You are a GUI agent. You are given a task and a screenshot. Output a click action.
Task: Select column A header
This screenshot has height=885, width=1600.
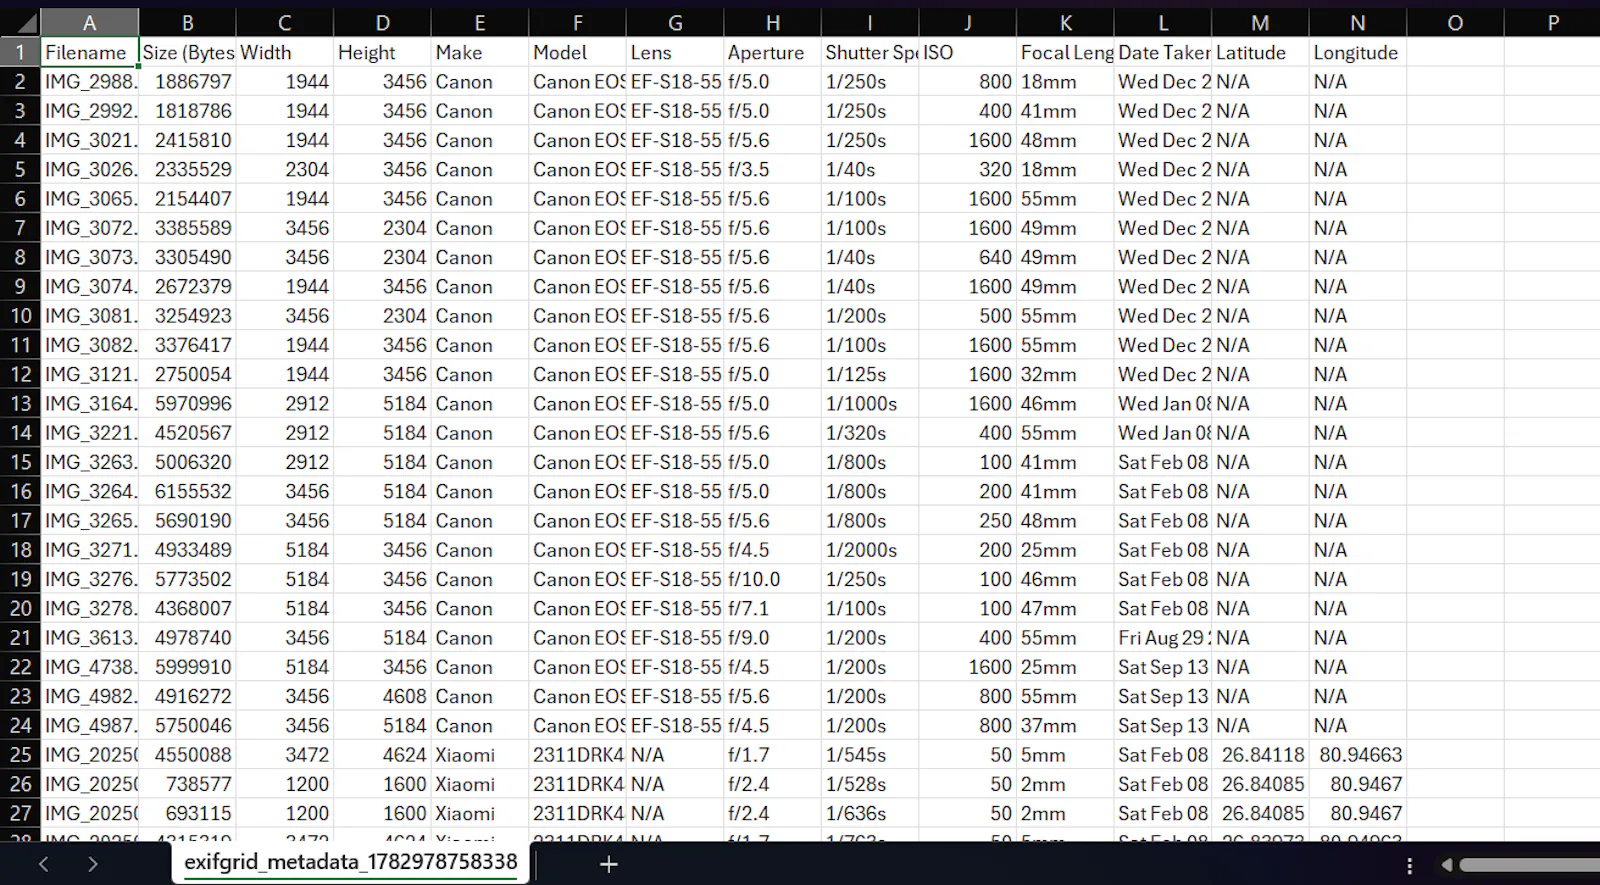pos(89,22)
